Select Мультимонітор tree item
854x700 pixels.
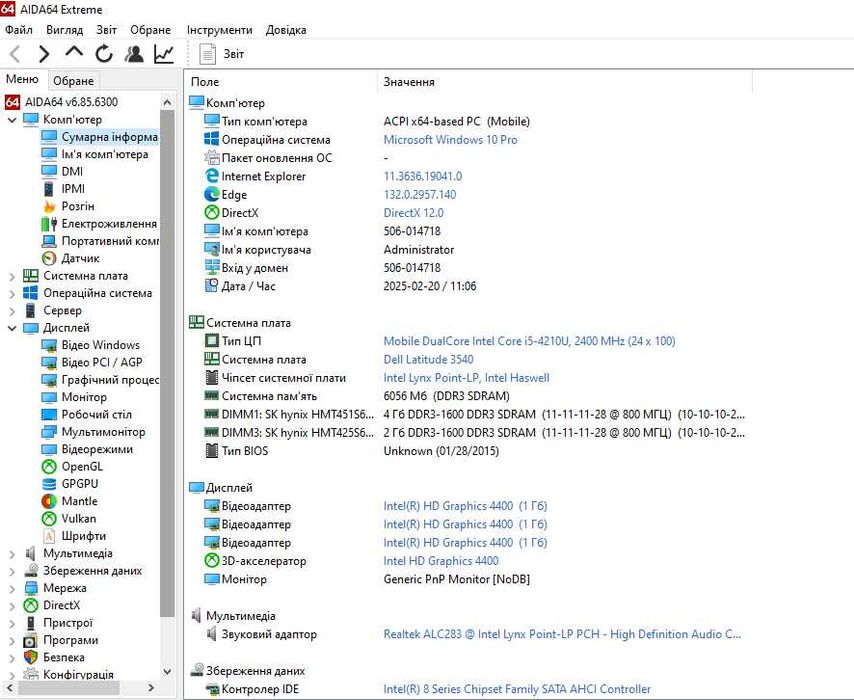tap(103, 432)
